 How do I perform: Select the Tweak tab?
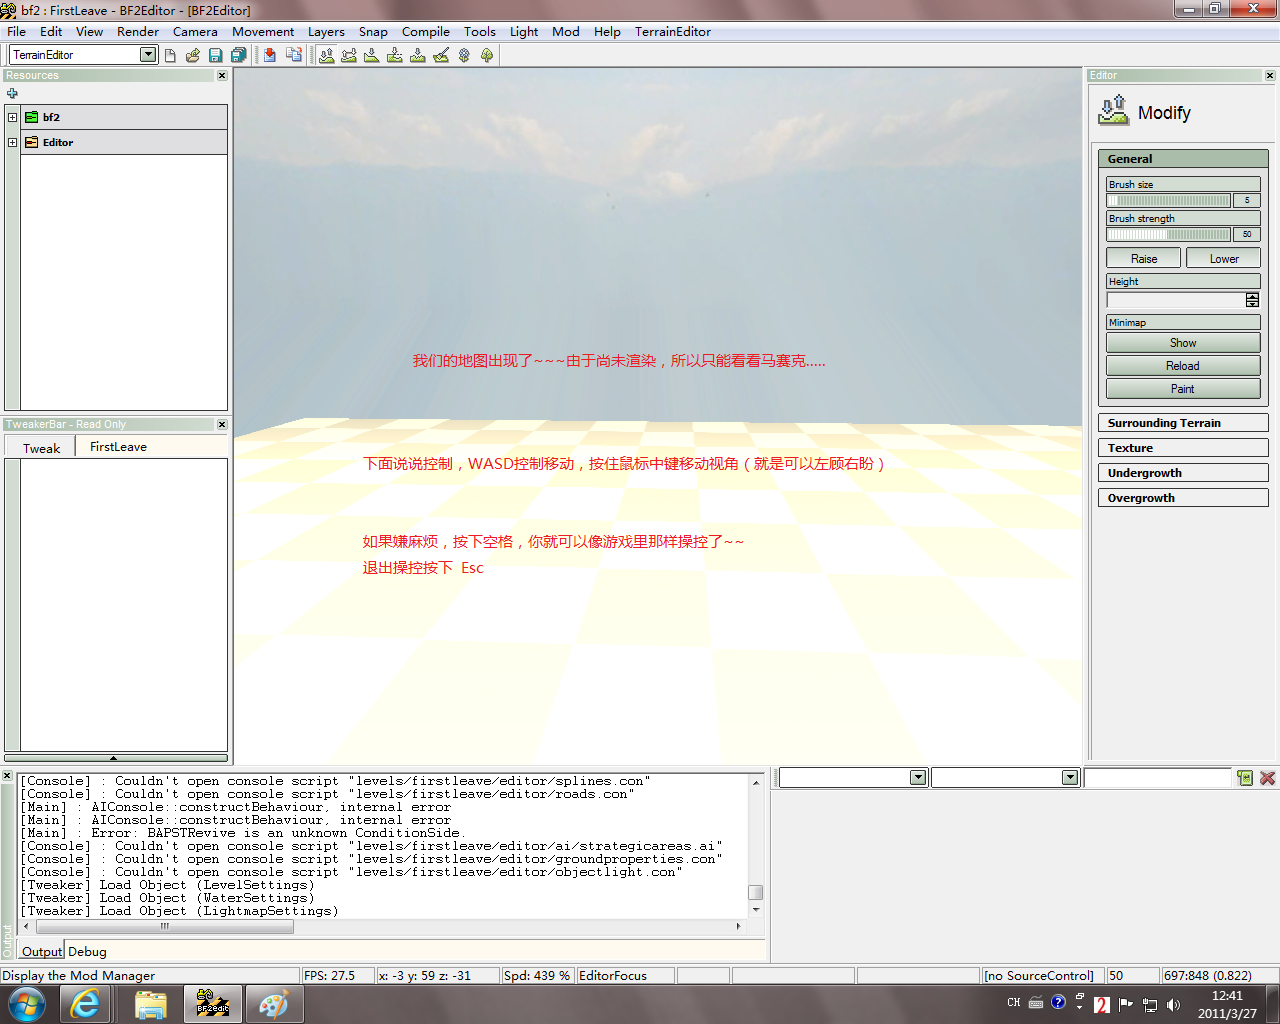[x=42, y=448]
